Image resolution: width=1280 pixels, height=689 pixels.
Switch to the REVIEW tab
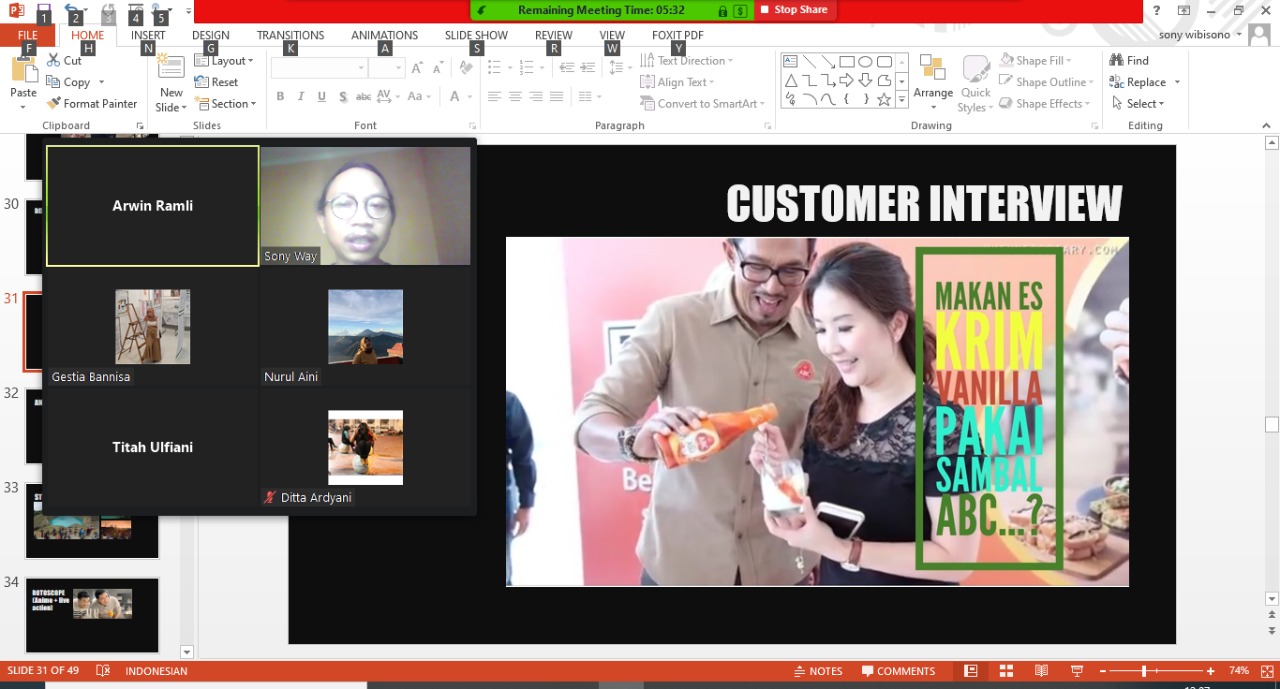[553, 35]
